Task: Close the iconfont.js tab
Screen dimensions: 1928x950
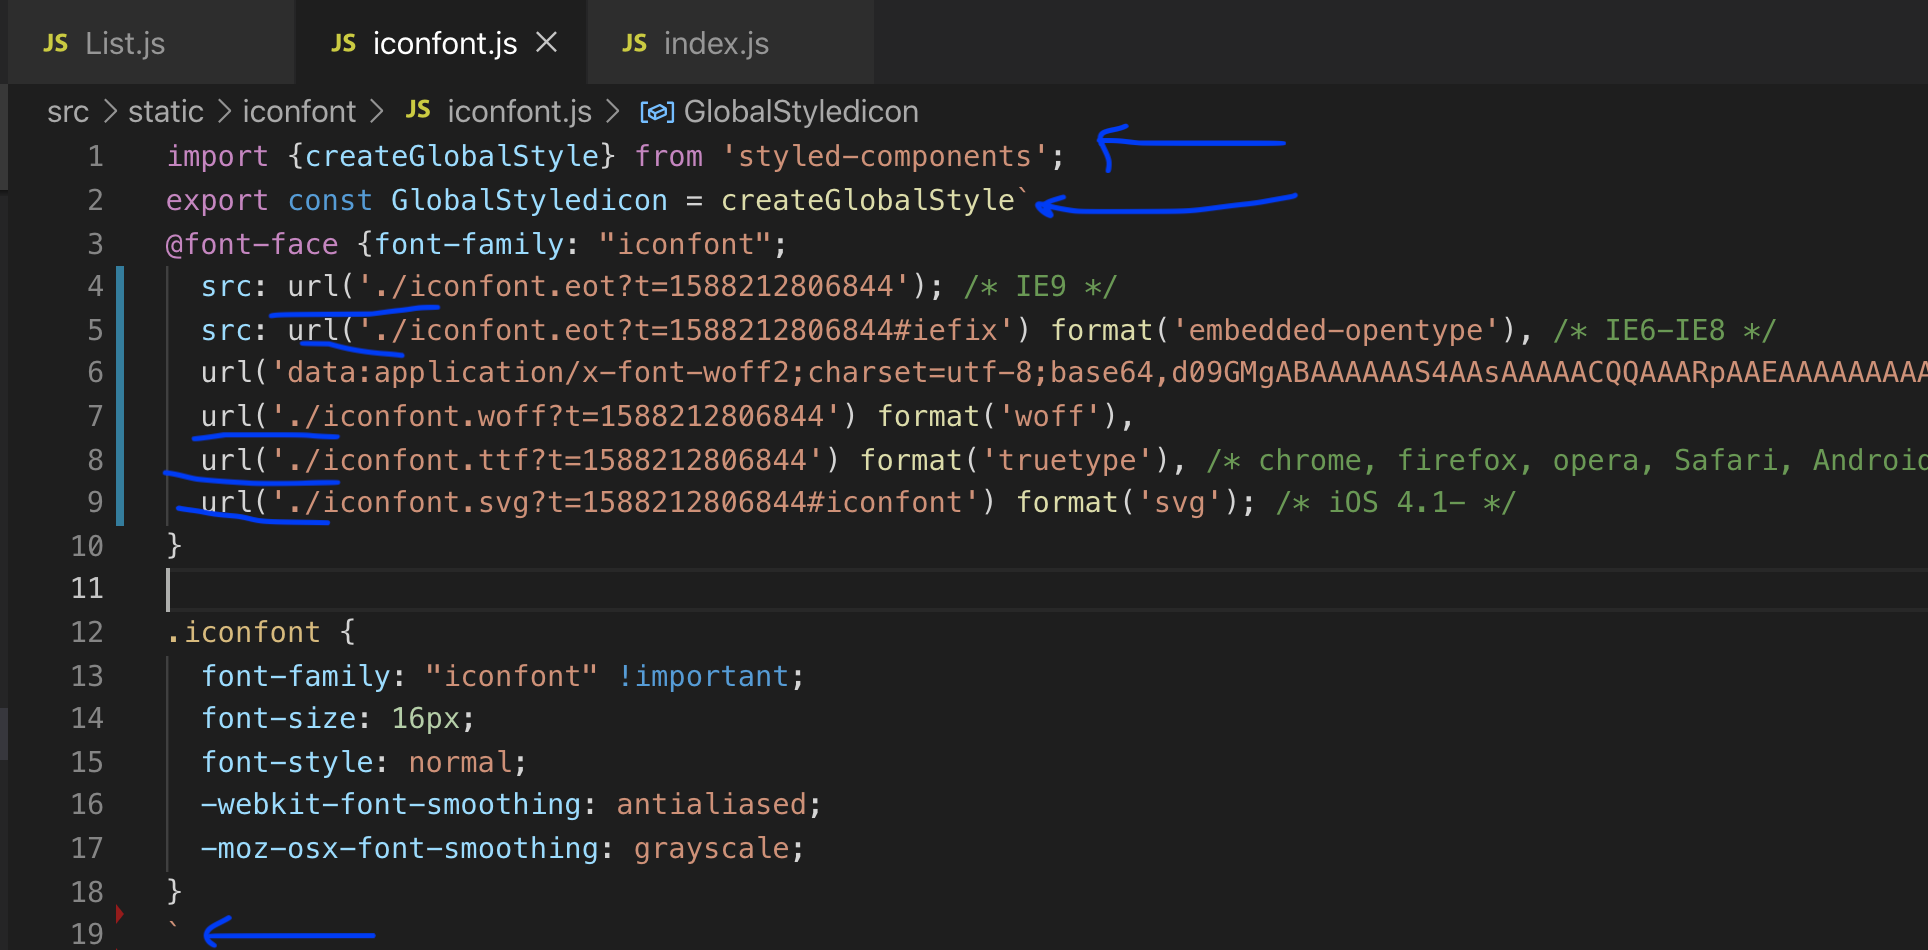Action: click(x=546, y=43)
